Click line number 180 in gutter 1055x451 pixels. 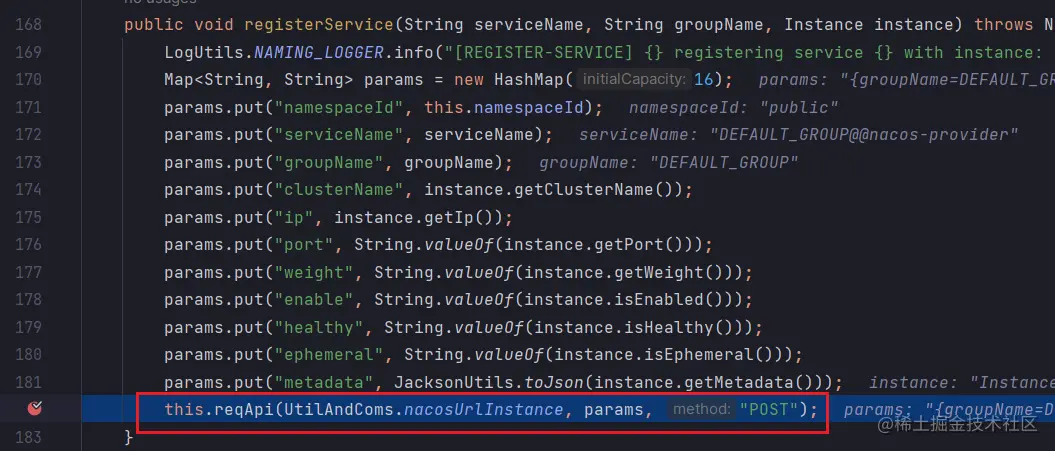pos(28,355)
